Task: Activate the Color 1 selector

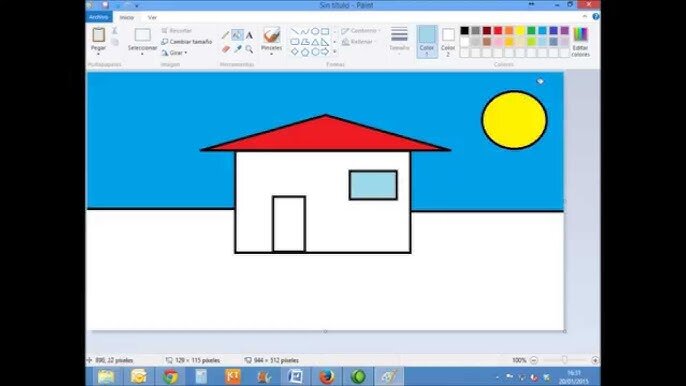Action: [427, 42]
